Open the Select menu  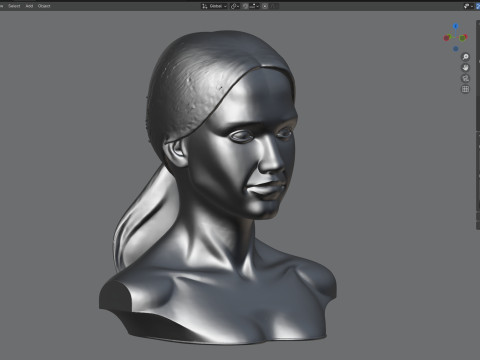click(14, 6)
